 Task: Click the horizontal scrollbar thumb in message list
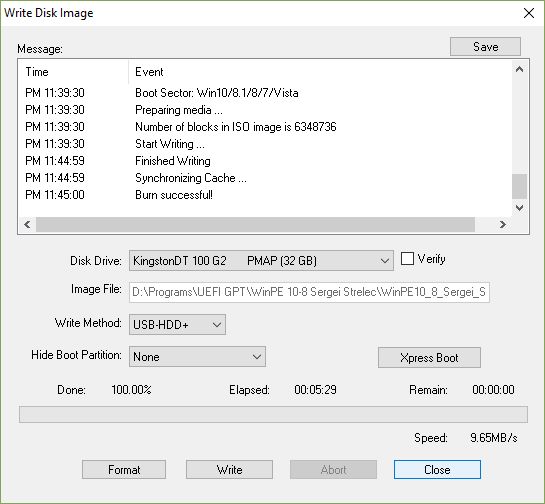(x=255, y=225)
